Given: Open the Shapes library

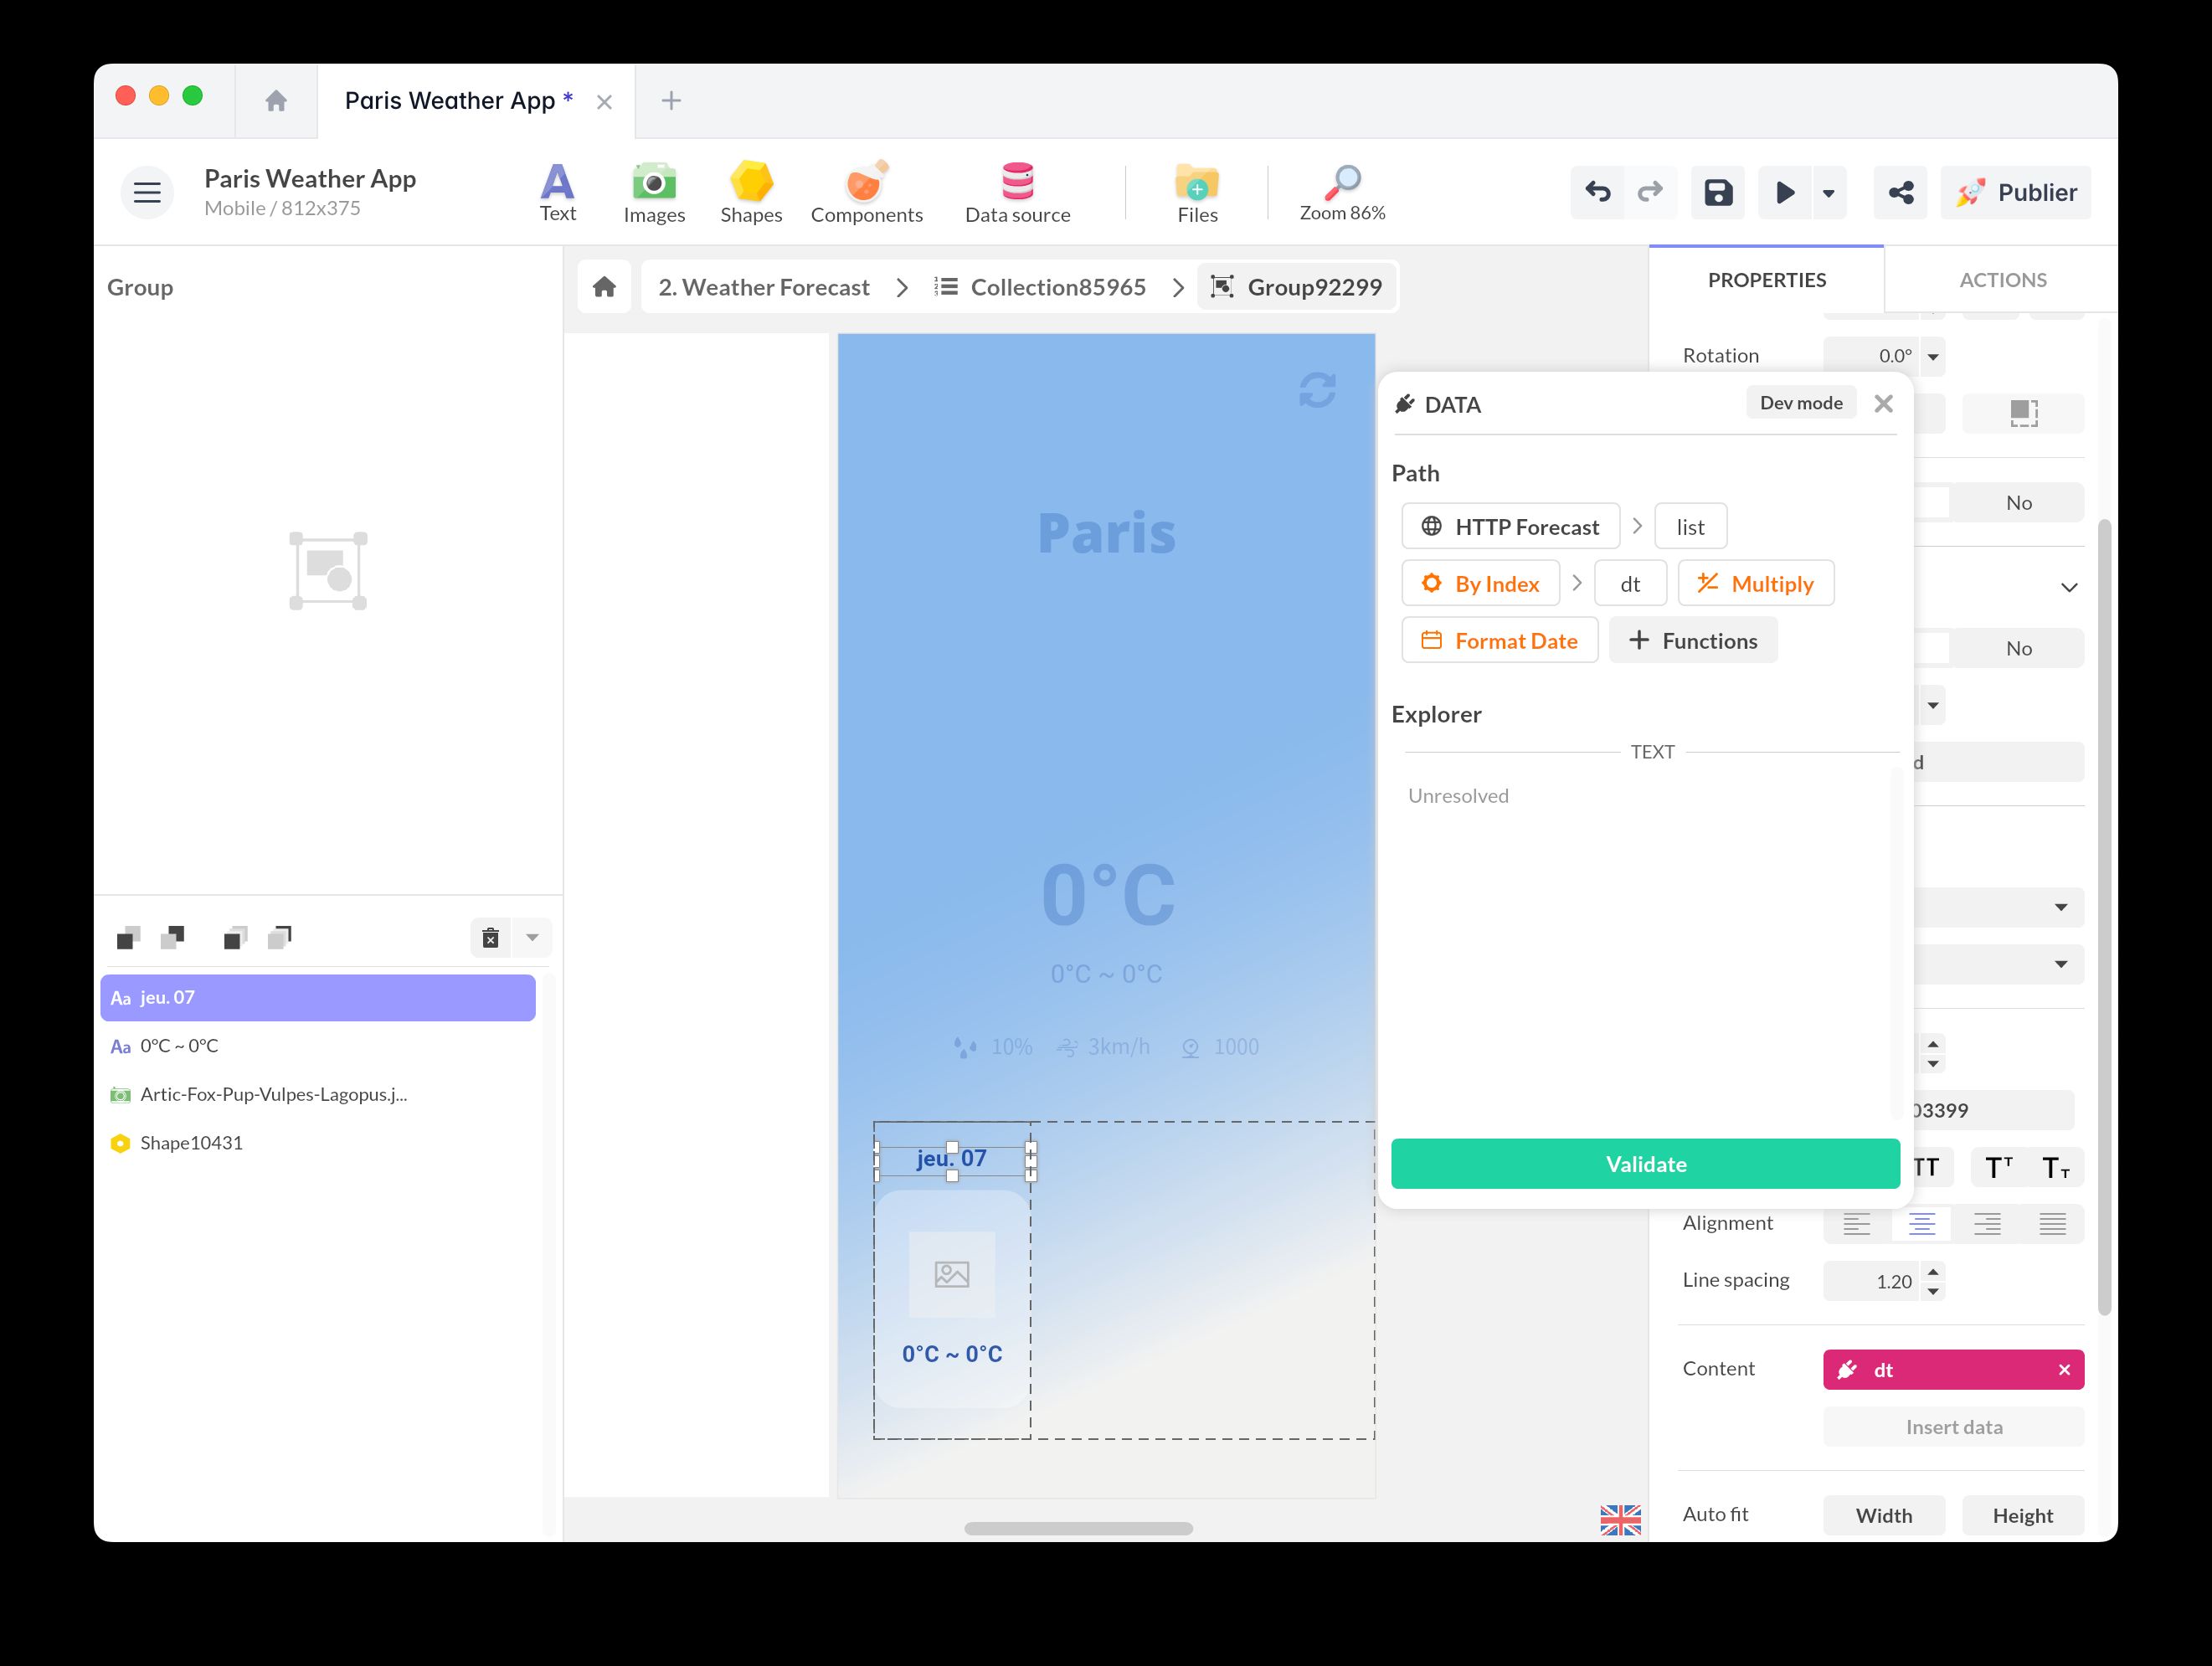Looking at the screenshot, I should [x=751, y=192].
